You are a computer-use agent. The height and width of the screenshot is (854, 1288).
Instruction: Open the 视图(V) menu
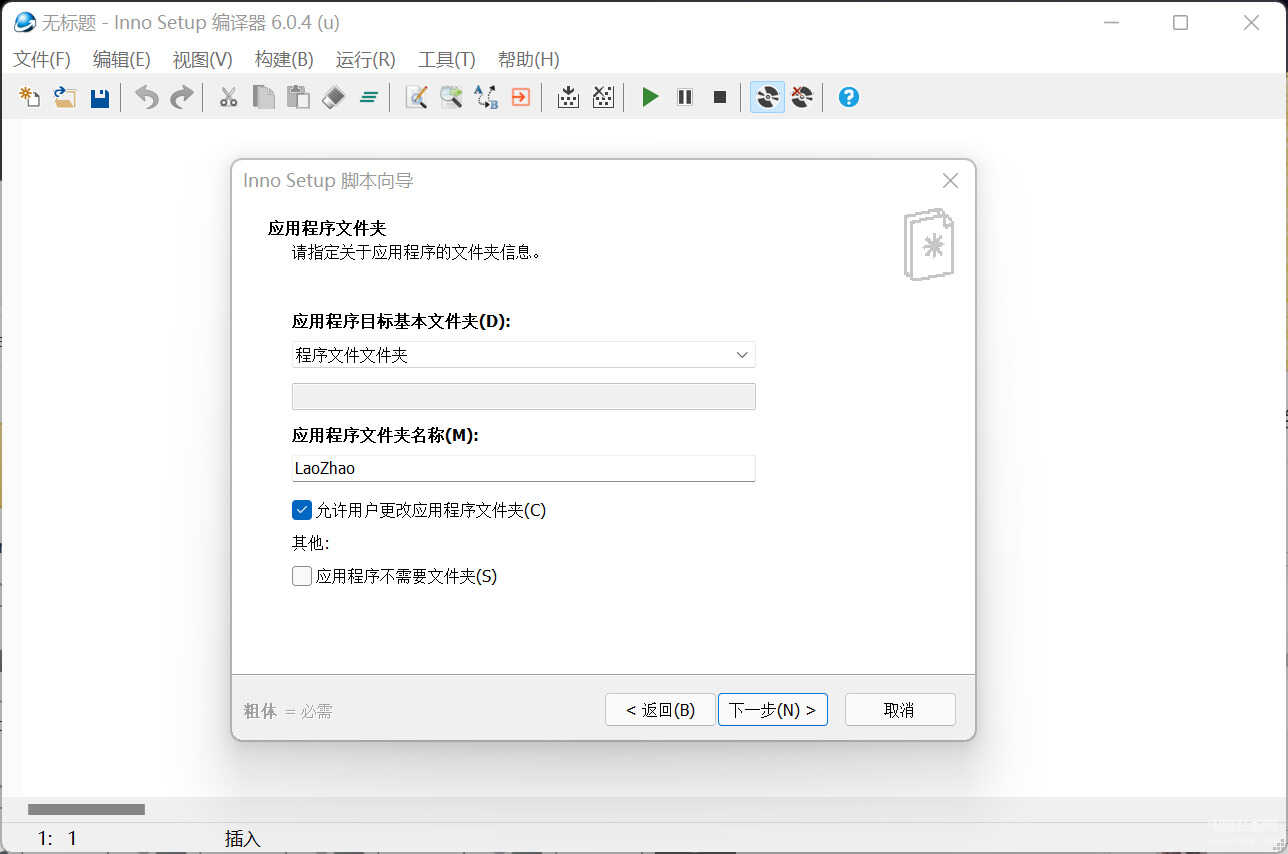pyautogui.click(x=202, y=60)
